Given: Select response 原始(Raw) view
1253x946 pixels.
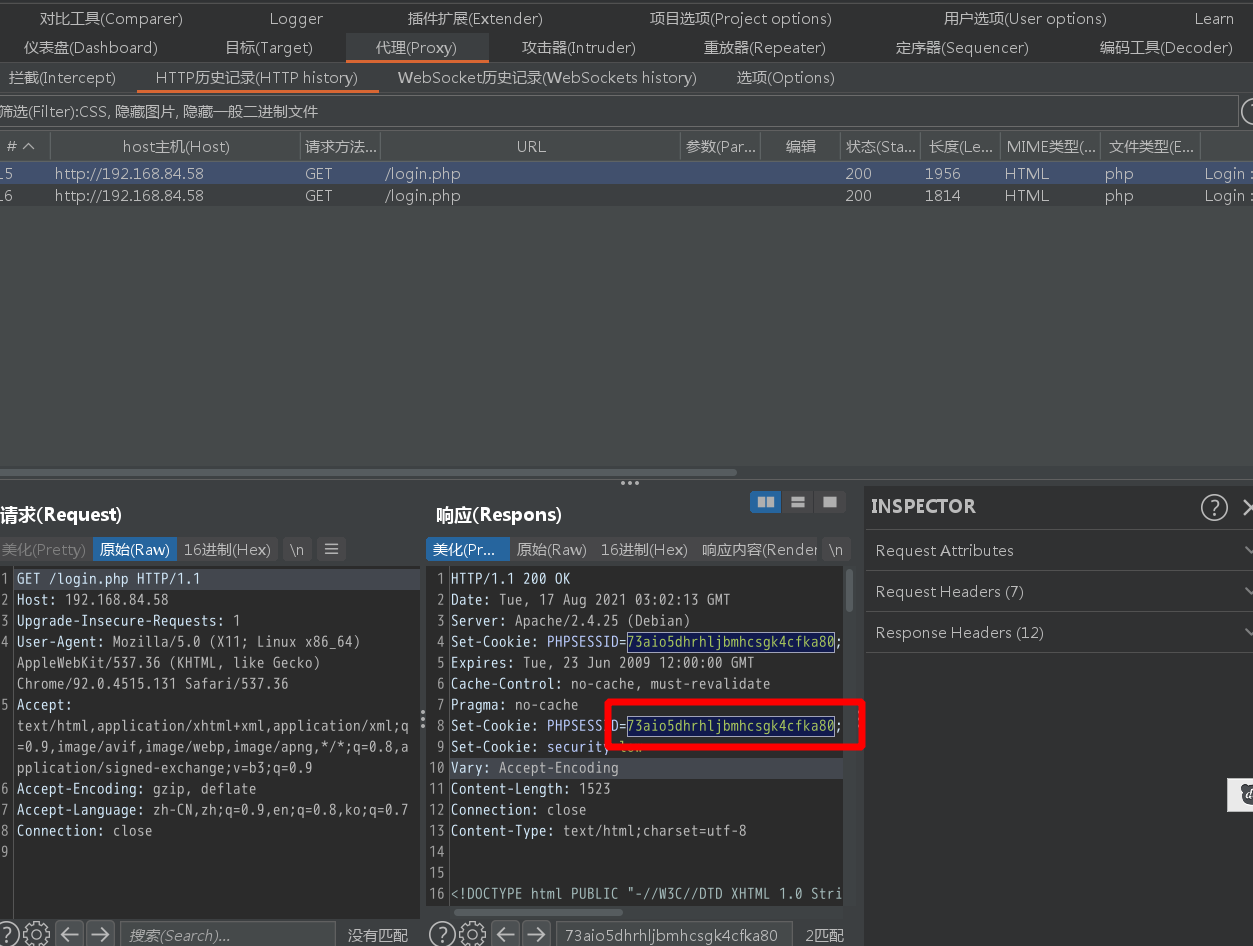Looking at the screenshot, I should pyautogui.click(x=551, y=549).
